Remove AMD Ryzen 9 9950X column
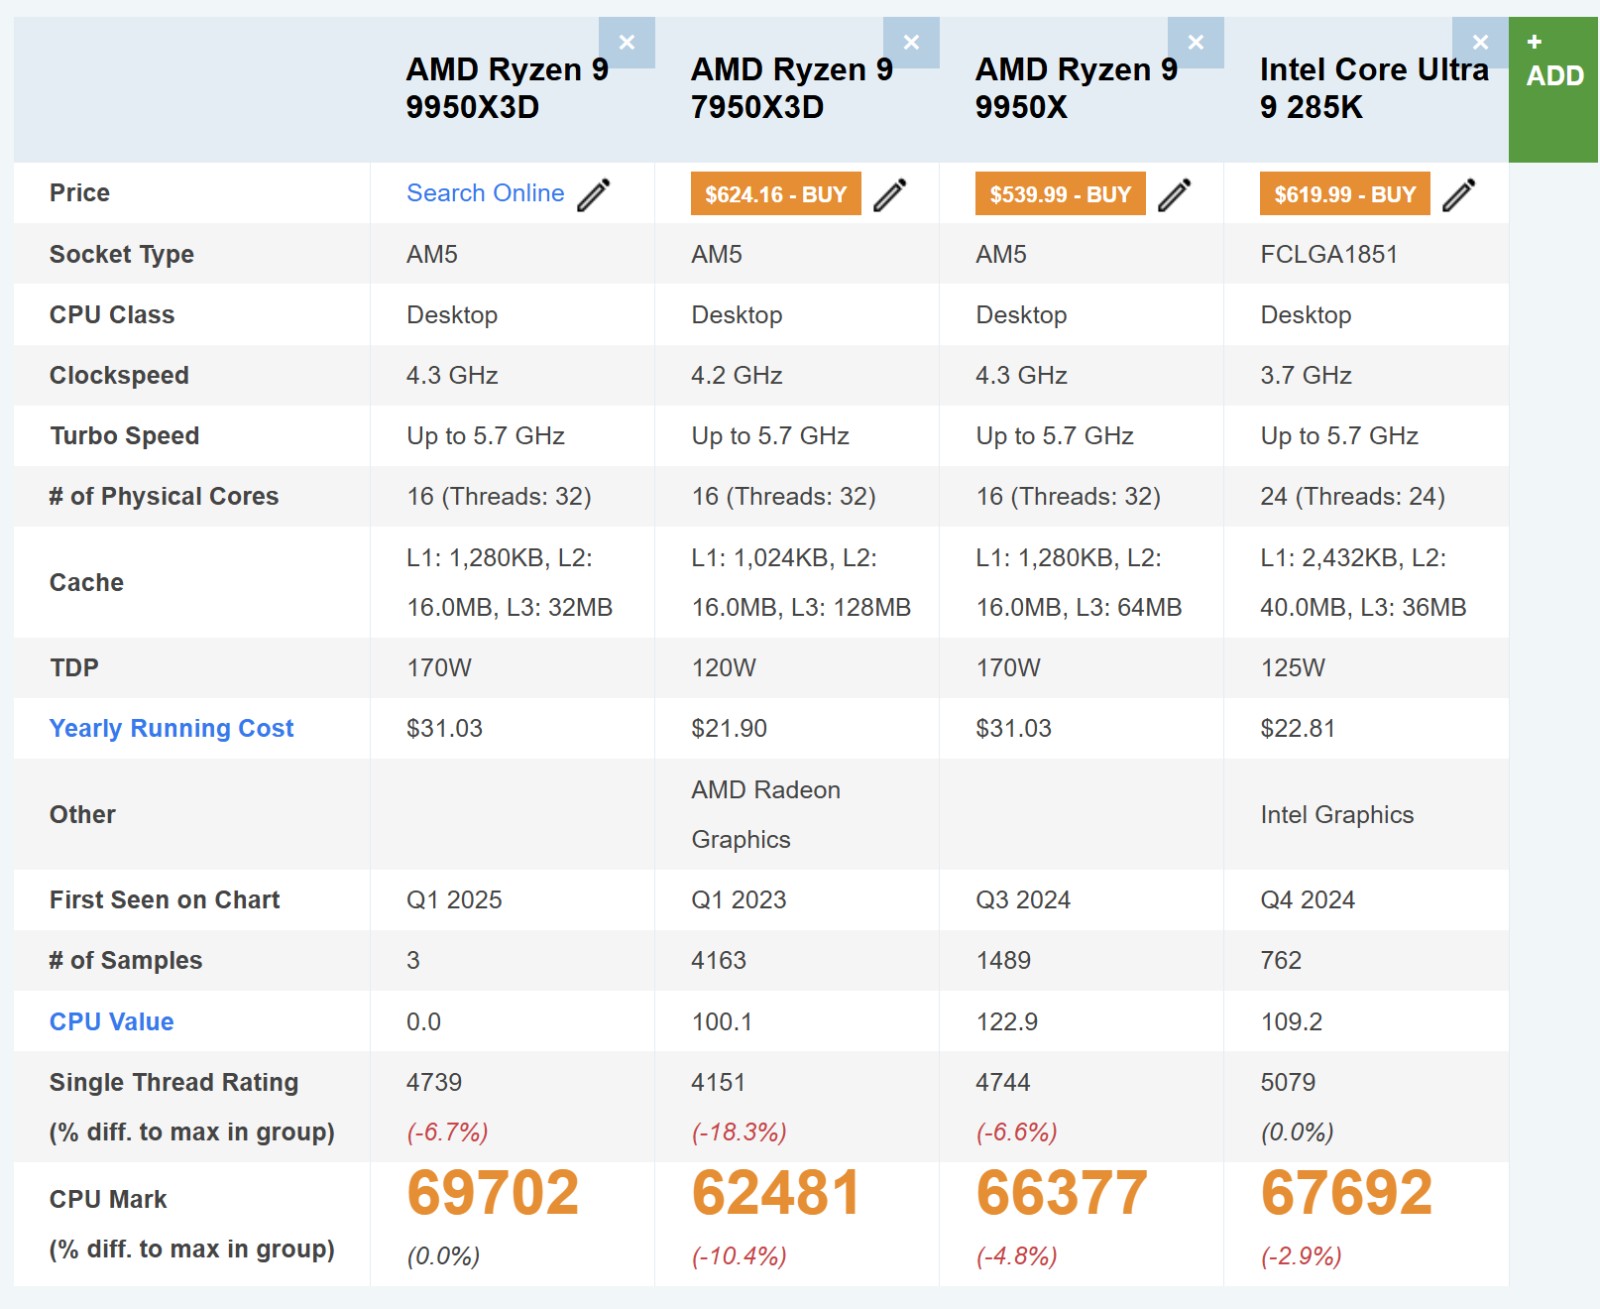1600x1309 pixels. click(1196, 42)
